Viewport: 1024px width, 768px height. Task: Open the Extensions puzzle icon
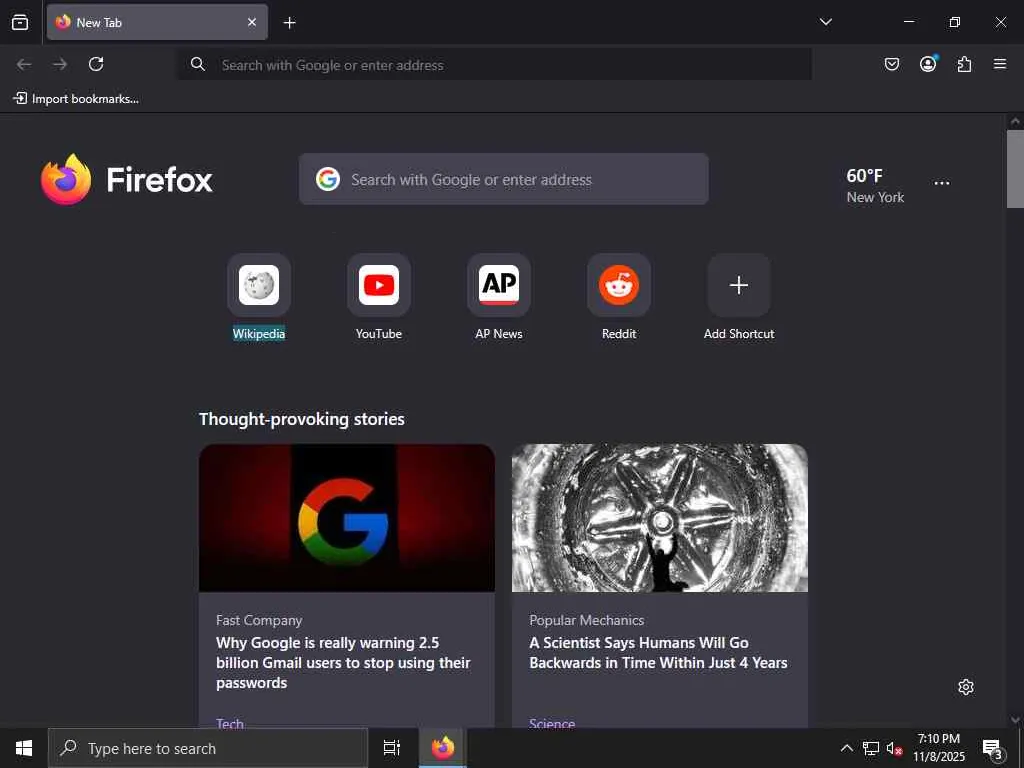pyautogui.click(x=964, y=64)
